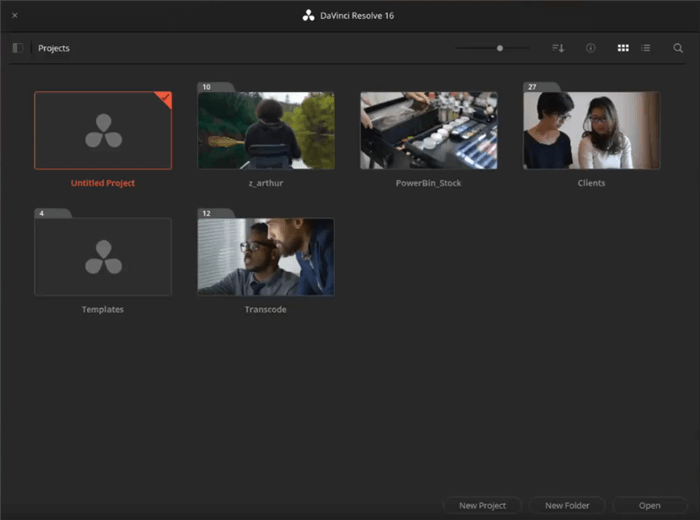Open the Clients folder
The width and height of the screenshot is (700, 520).
(591, 131)
